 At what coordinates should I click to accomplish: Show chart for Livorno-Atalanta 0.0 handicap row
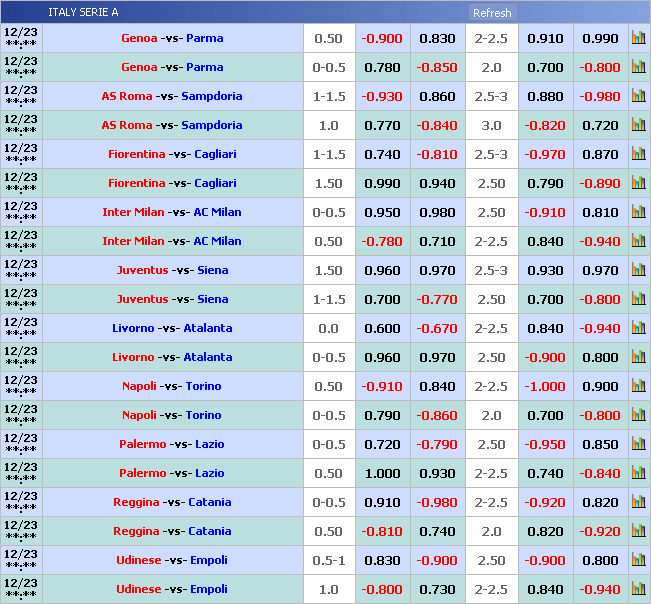[x=638, y=328]
